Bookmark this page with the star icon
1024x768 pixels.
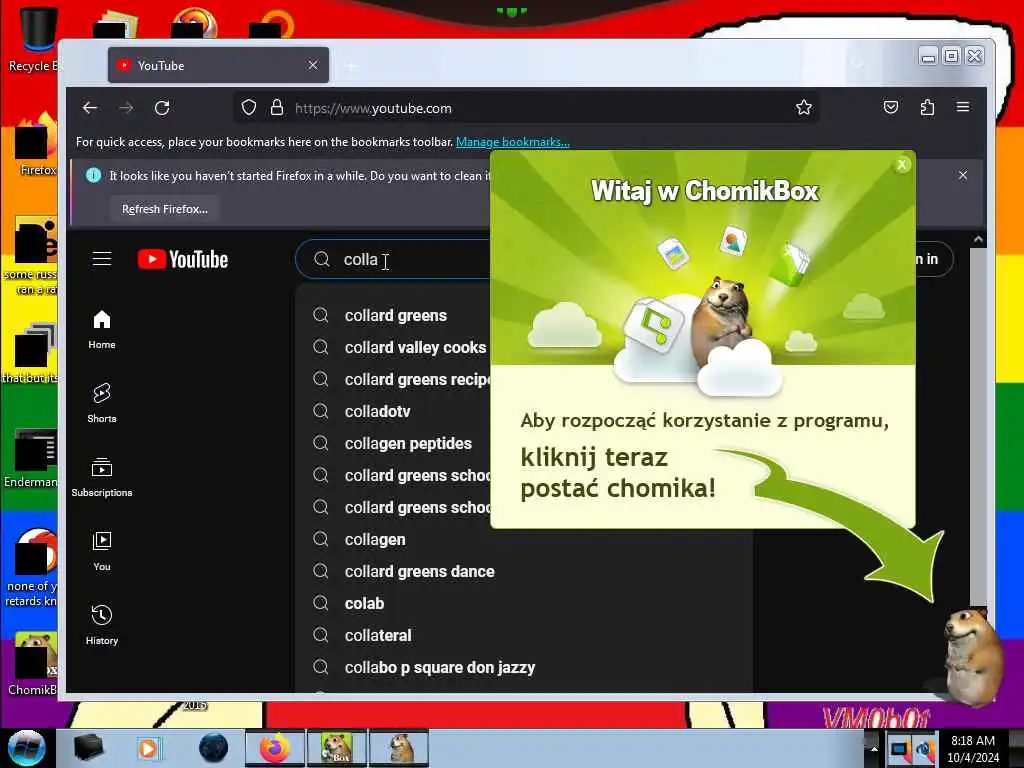[804, 108]
